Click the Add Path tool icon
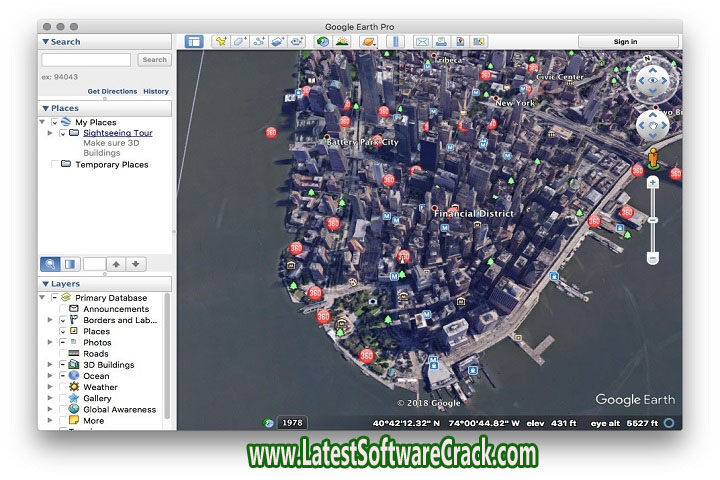The image size is (720, 480). click(258, 41)
